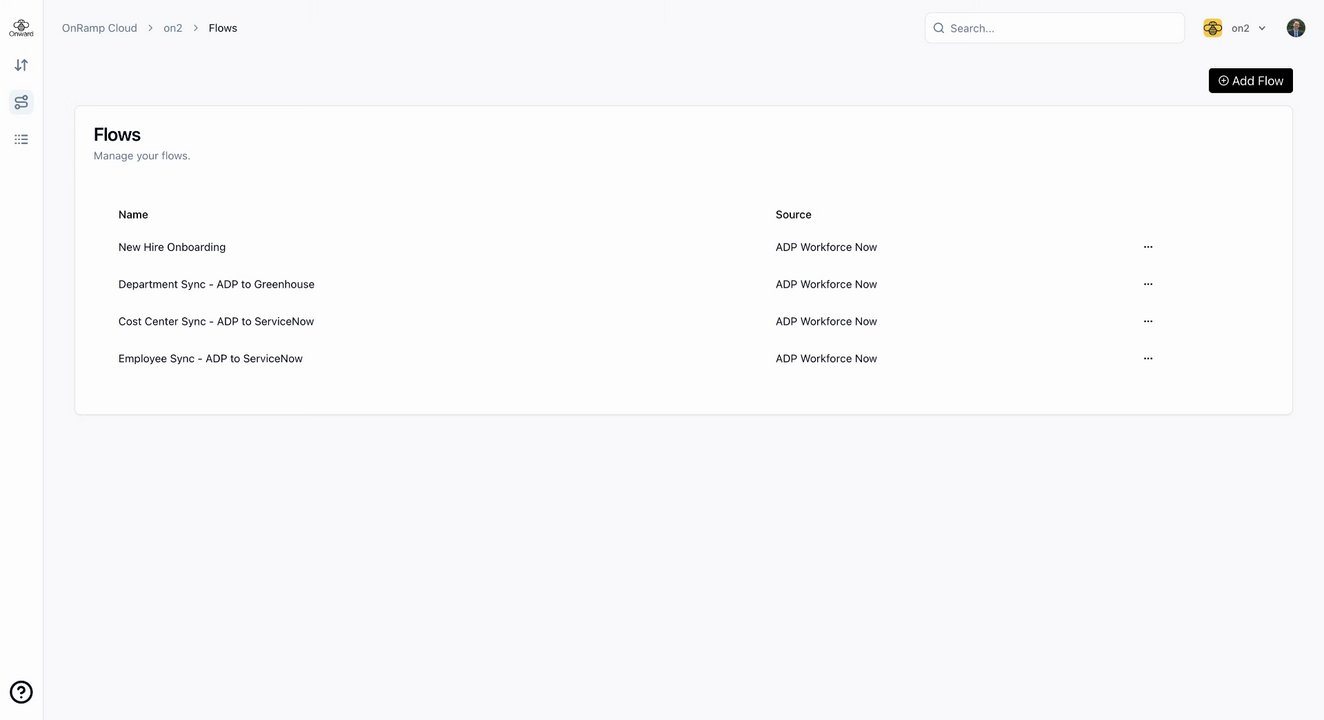This screenshot has width=1324, height=720.
Task: Open the list view sidebar icon
Action: (21, 139)
